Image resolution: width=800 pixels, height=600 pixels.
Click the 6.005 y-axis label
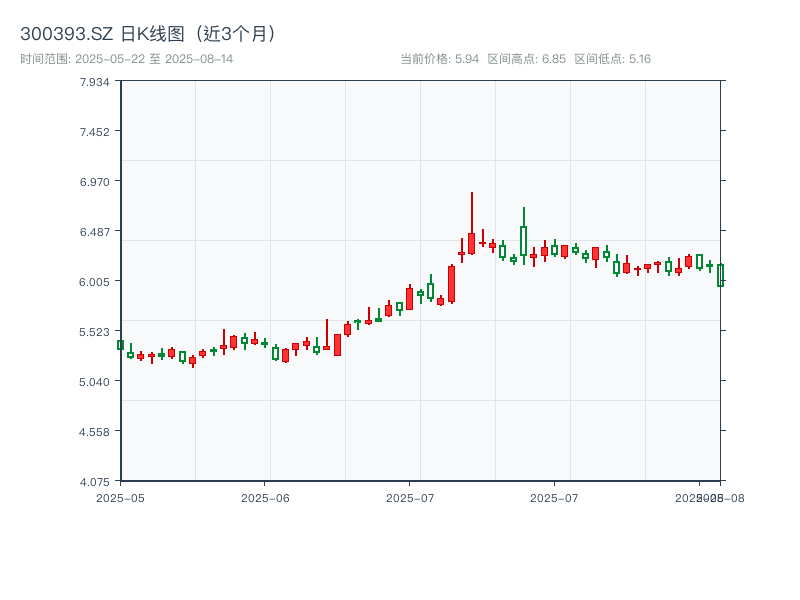tap(94, 282)
